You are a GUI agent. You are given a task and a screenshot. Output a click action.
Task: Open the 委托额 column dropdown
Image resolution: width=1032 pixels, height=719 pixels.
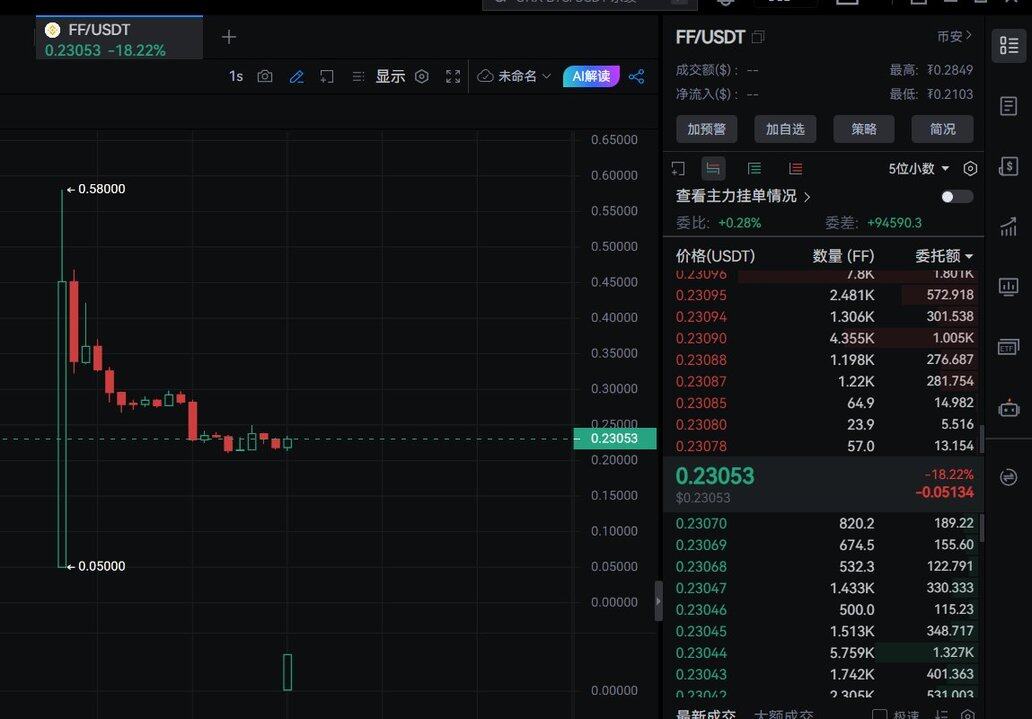click(943, 256)
